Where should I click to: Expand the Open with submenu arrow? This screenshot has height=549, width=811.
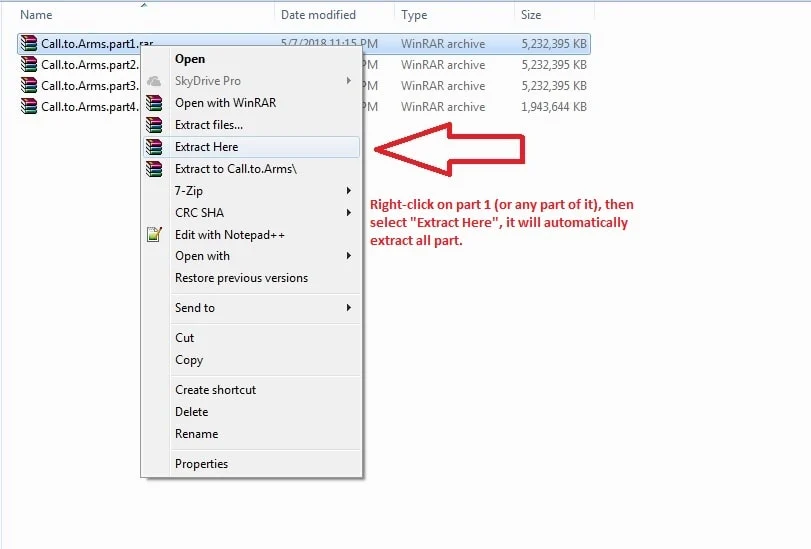(x=349, y=256)
